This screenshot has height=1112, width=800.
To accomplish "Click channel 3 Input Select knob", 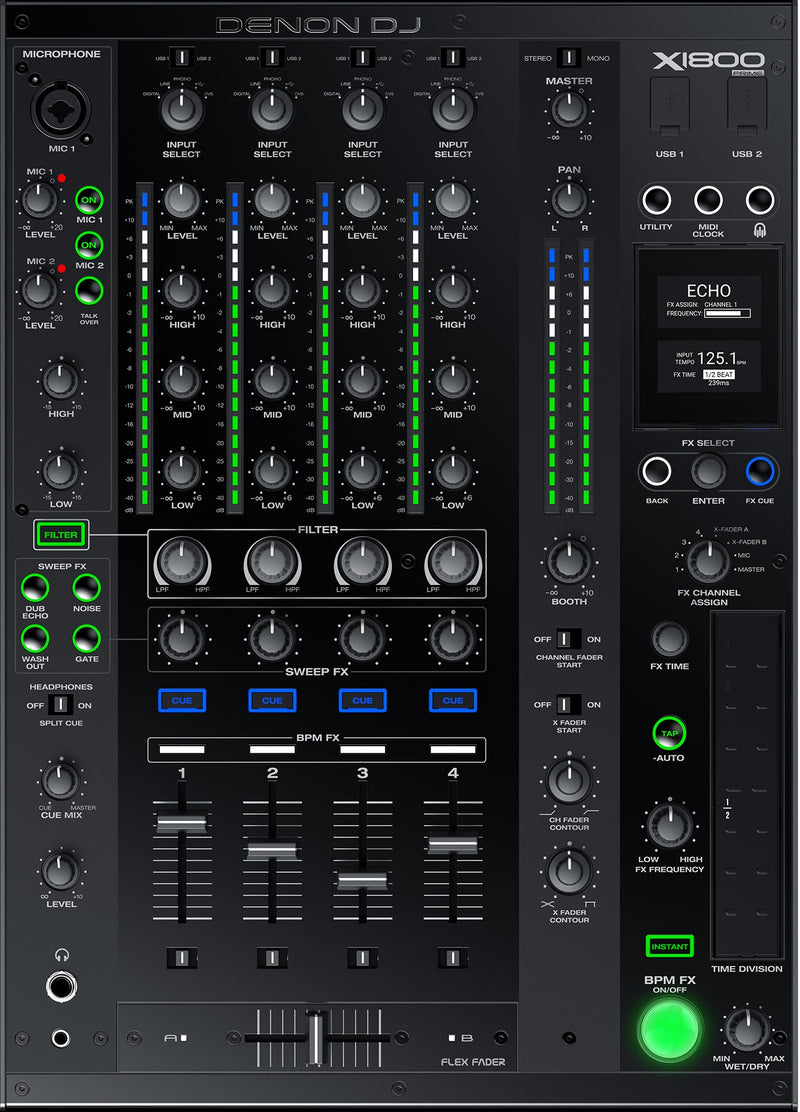I will (x=362, y=109).
